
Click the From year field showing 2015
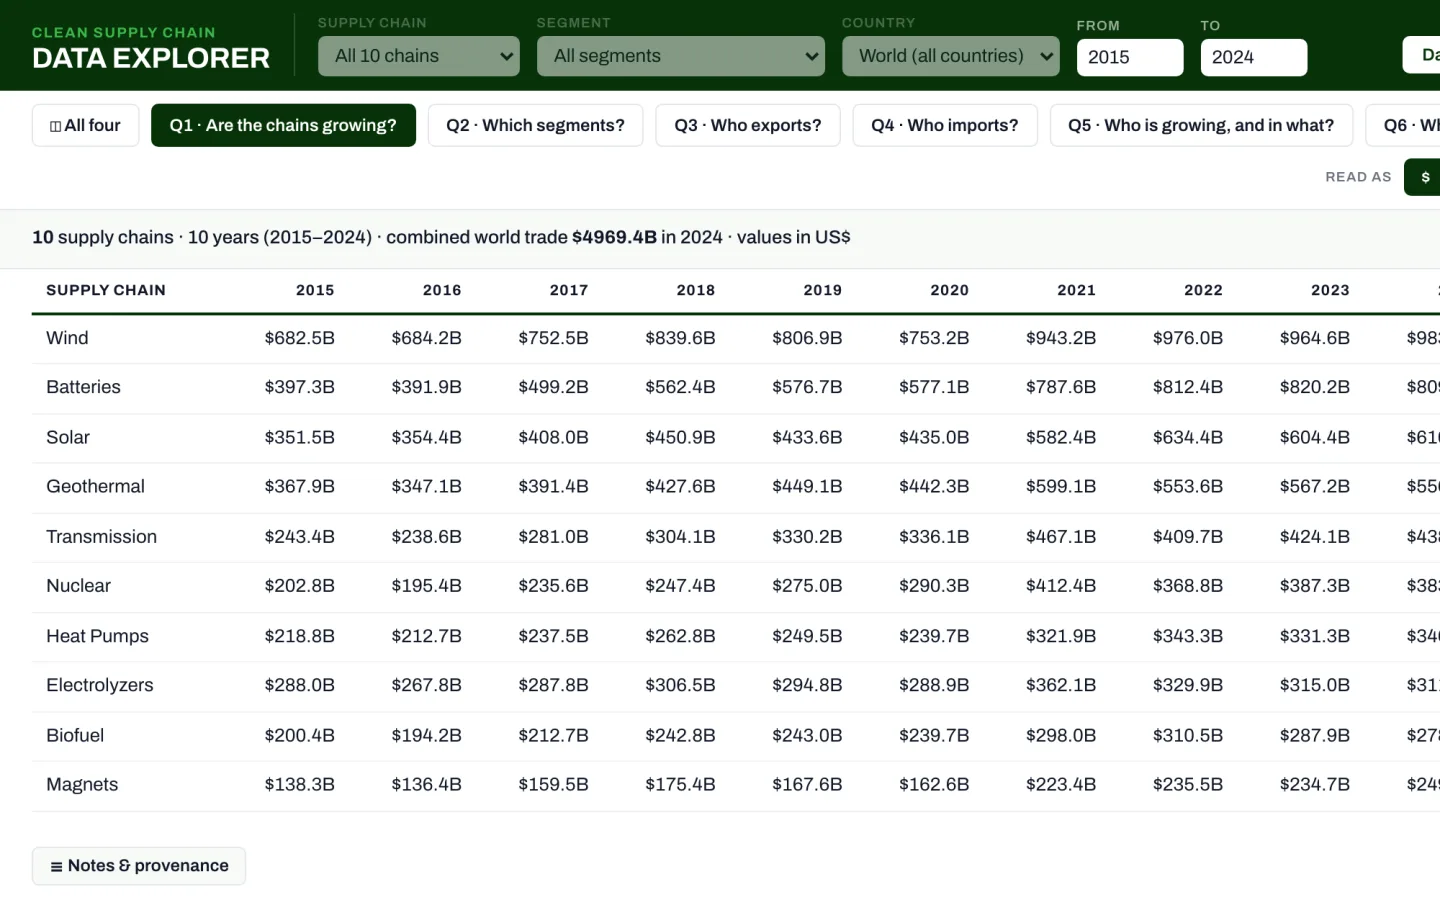click(x=1129, y=57)
